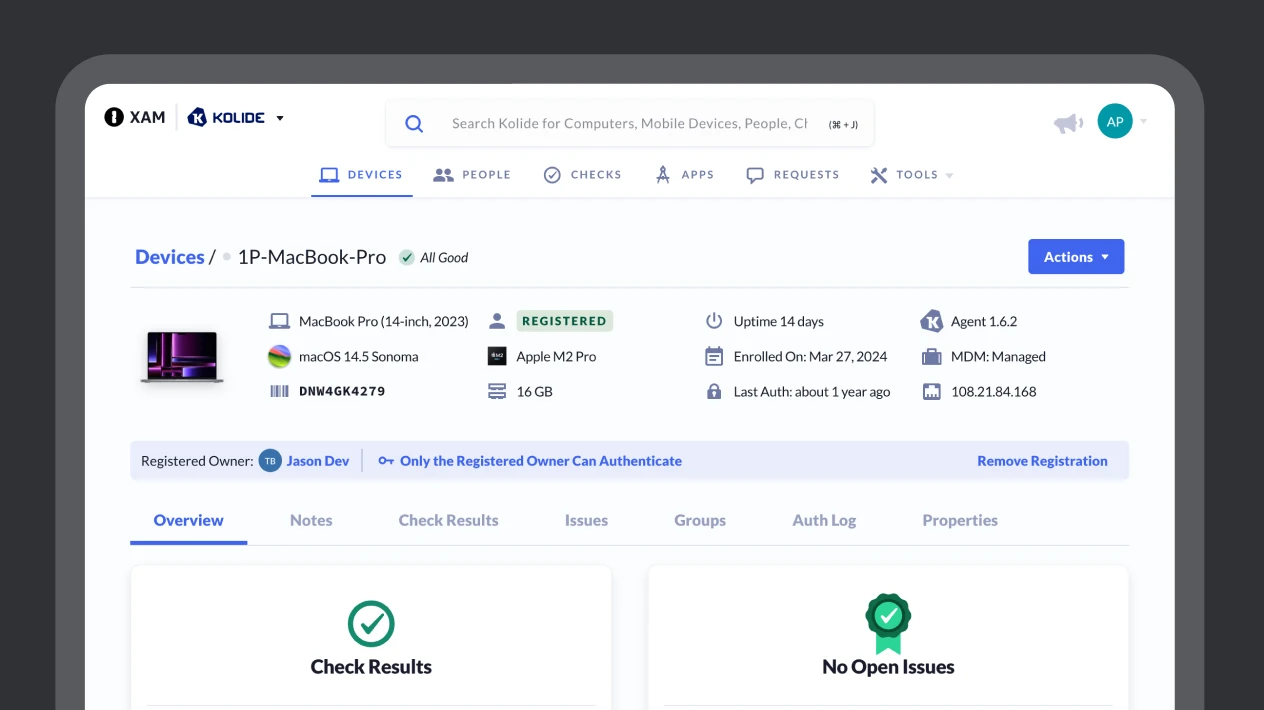
Task: Click the Remove Registration link
Action: click(x=1042, y=461)
